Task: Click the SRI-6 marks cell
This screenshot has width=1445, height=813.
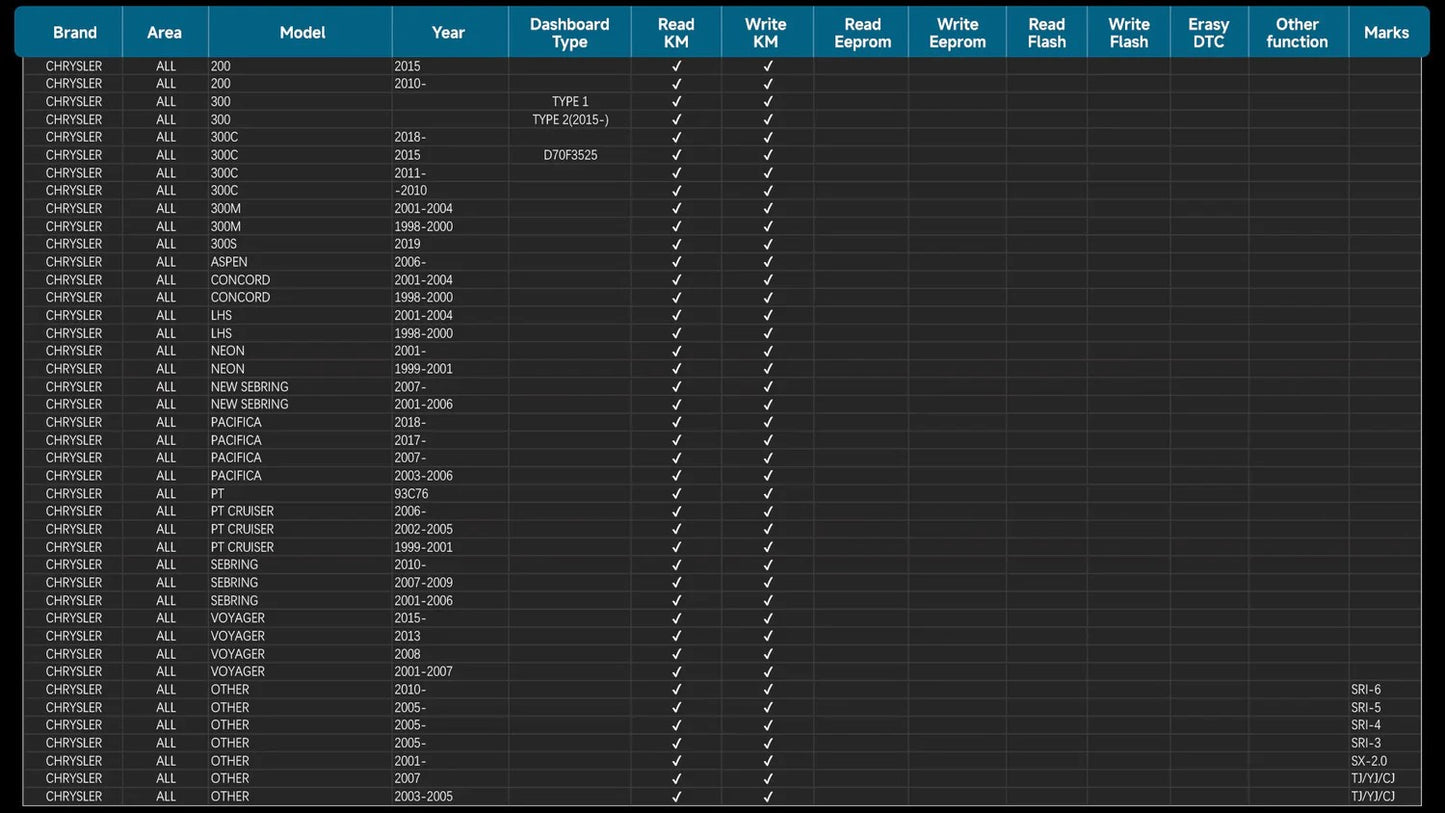Action: pyautogui.click(x=1365, y=690)
